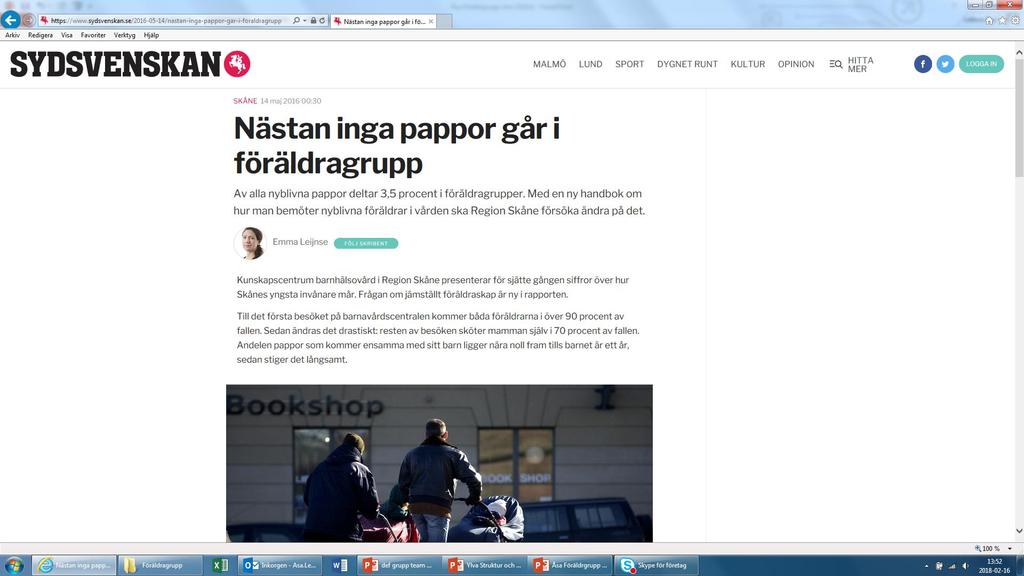Screen dimensions: 1024x576
Task: Click the page scrollbar down arrow
Action: 1018,531
